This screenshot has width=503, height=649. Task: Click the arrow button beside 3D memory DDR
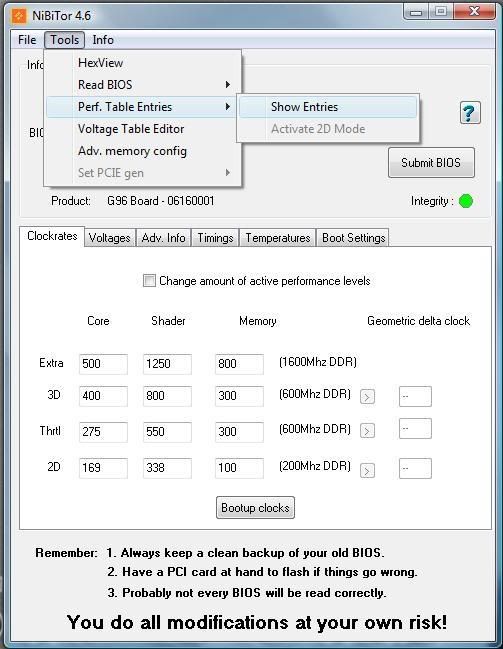click(367, 397)
